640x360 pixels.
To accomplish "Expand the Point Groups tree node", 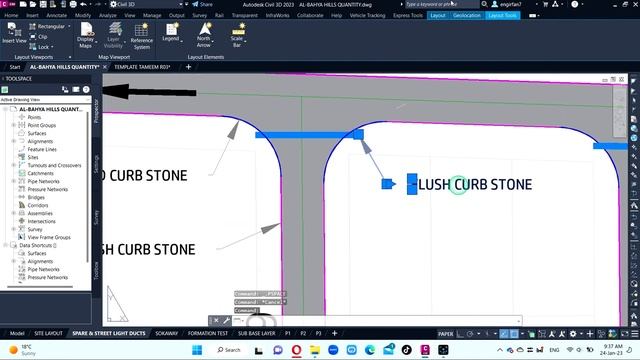I will pyautogui.click(x=14, y=125).
